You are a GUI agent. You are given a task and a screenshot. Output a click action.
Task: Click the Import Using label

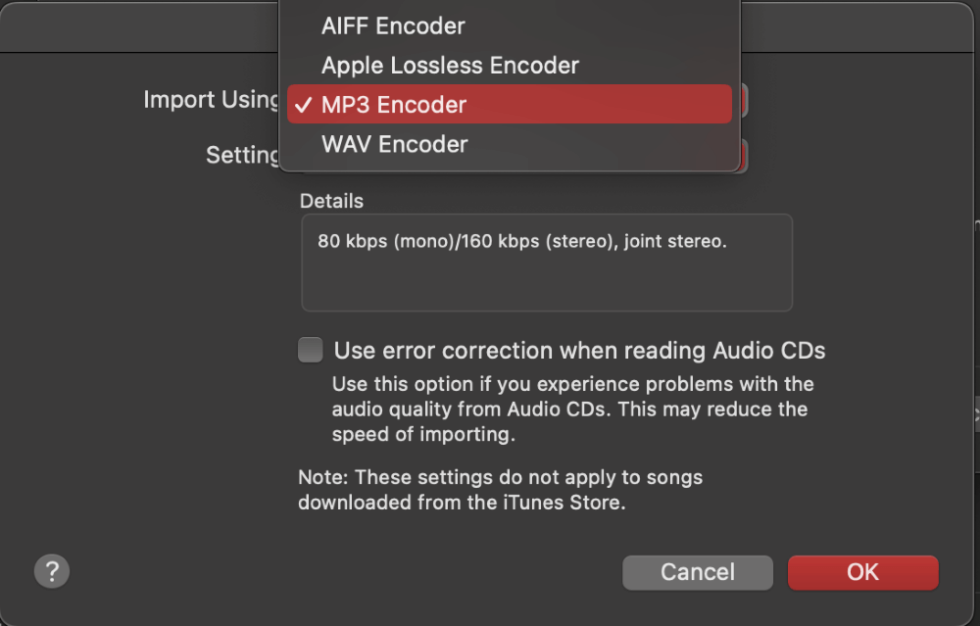tap(211, 100)
